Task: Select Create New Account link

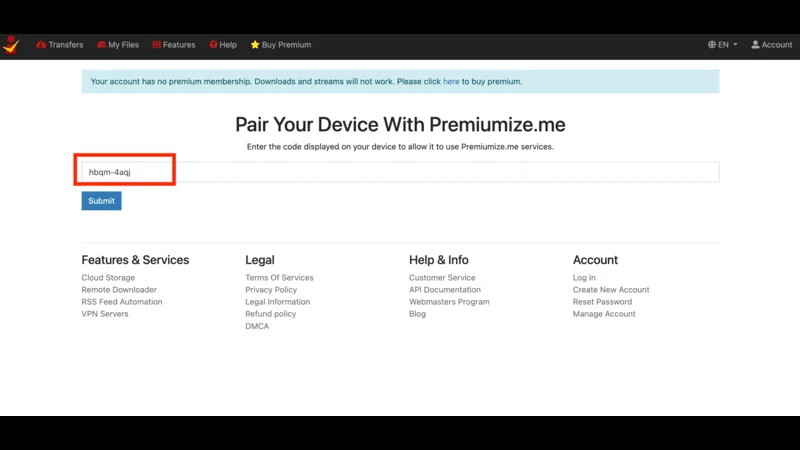Action: 611,290
